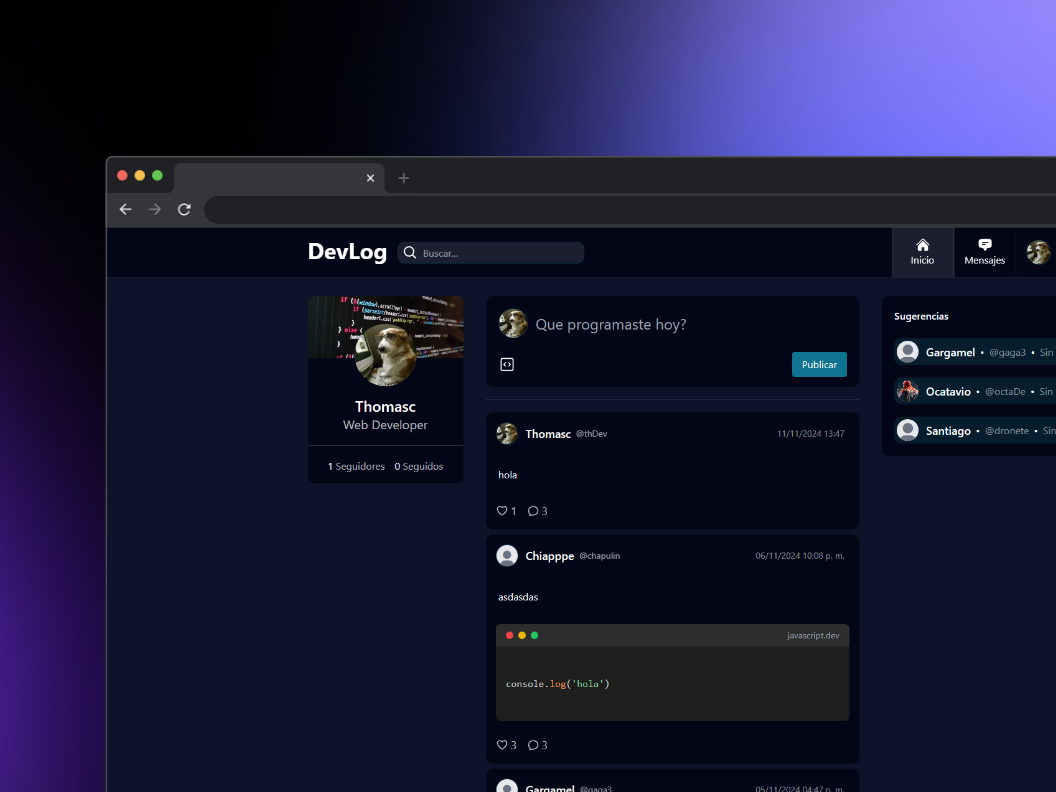1056x792 pixels.
Task: Reload the page with the refresh icon
Action: [x=184, y=209]
